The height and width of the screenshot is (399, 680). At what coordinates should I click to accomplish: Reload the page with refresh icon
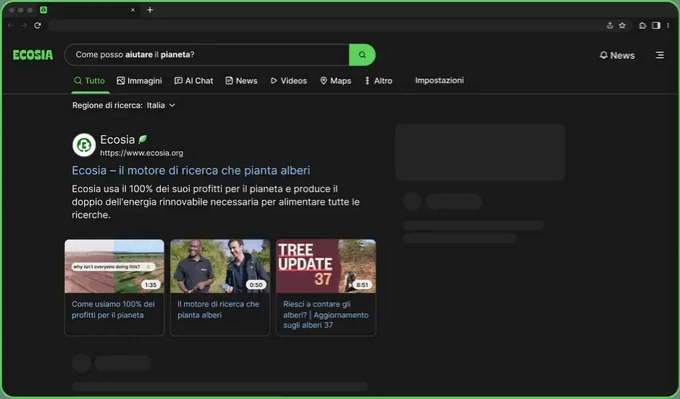pos(38,26)
